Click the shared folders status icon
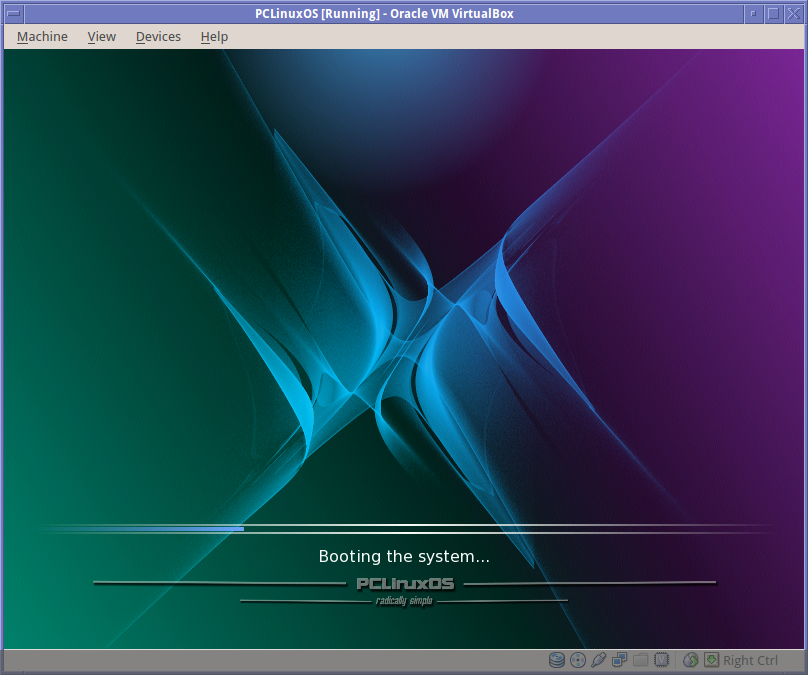Image resolution: width=808 pixels, height=675 pixels. click(641, 660)
